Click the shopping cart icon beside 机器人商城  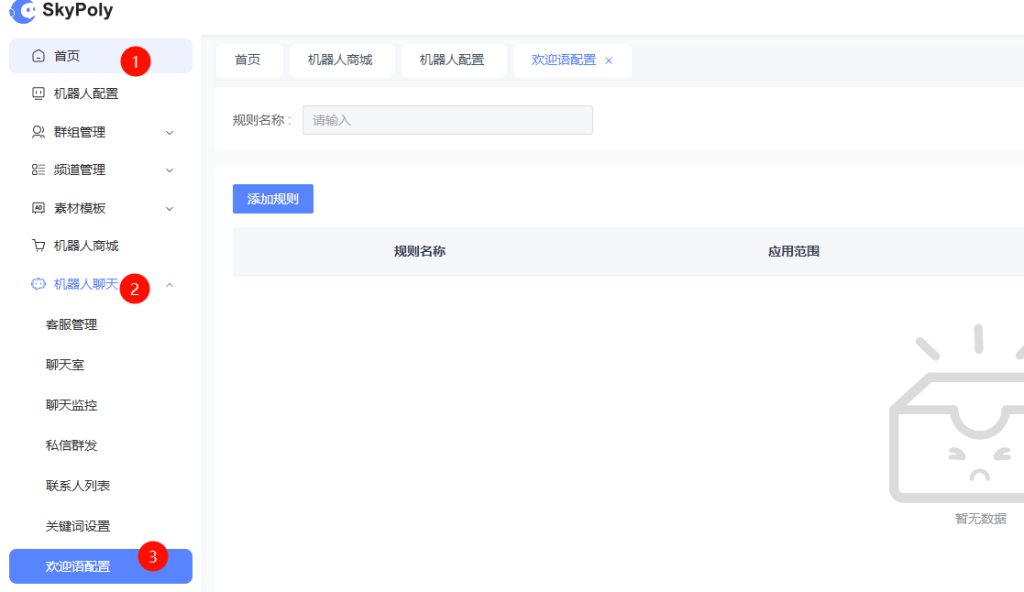pyautogui.click(x=38, y=246)
